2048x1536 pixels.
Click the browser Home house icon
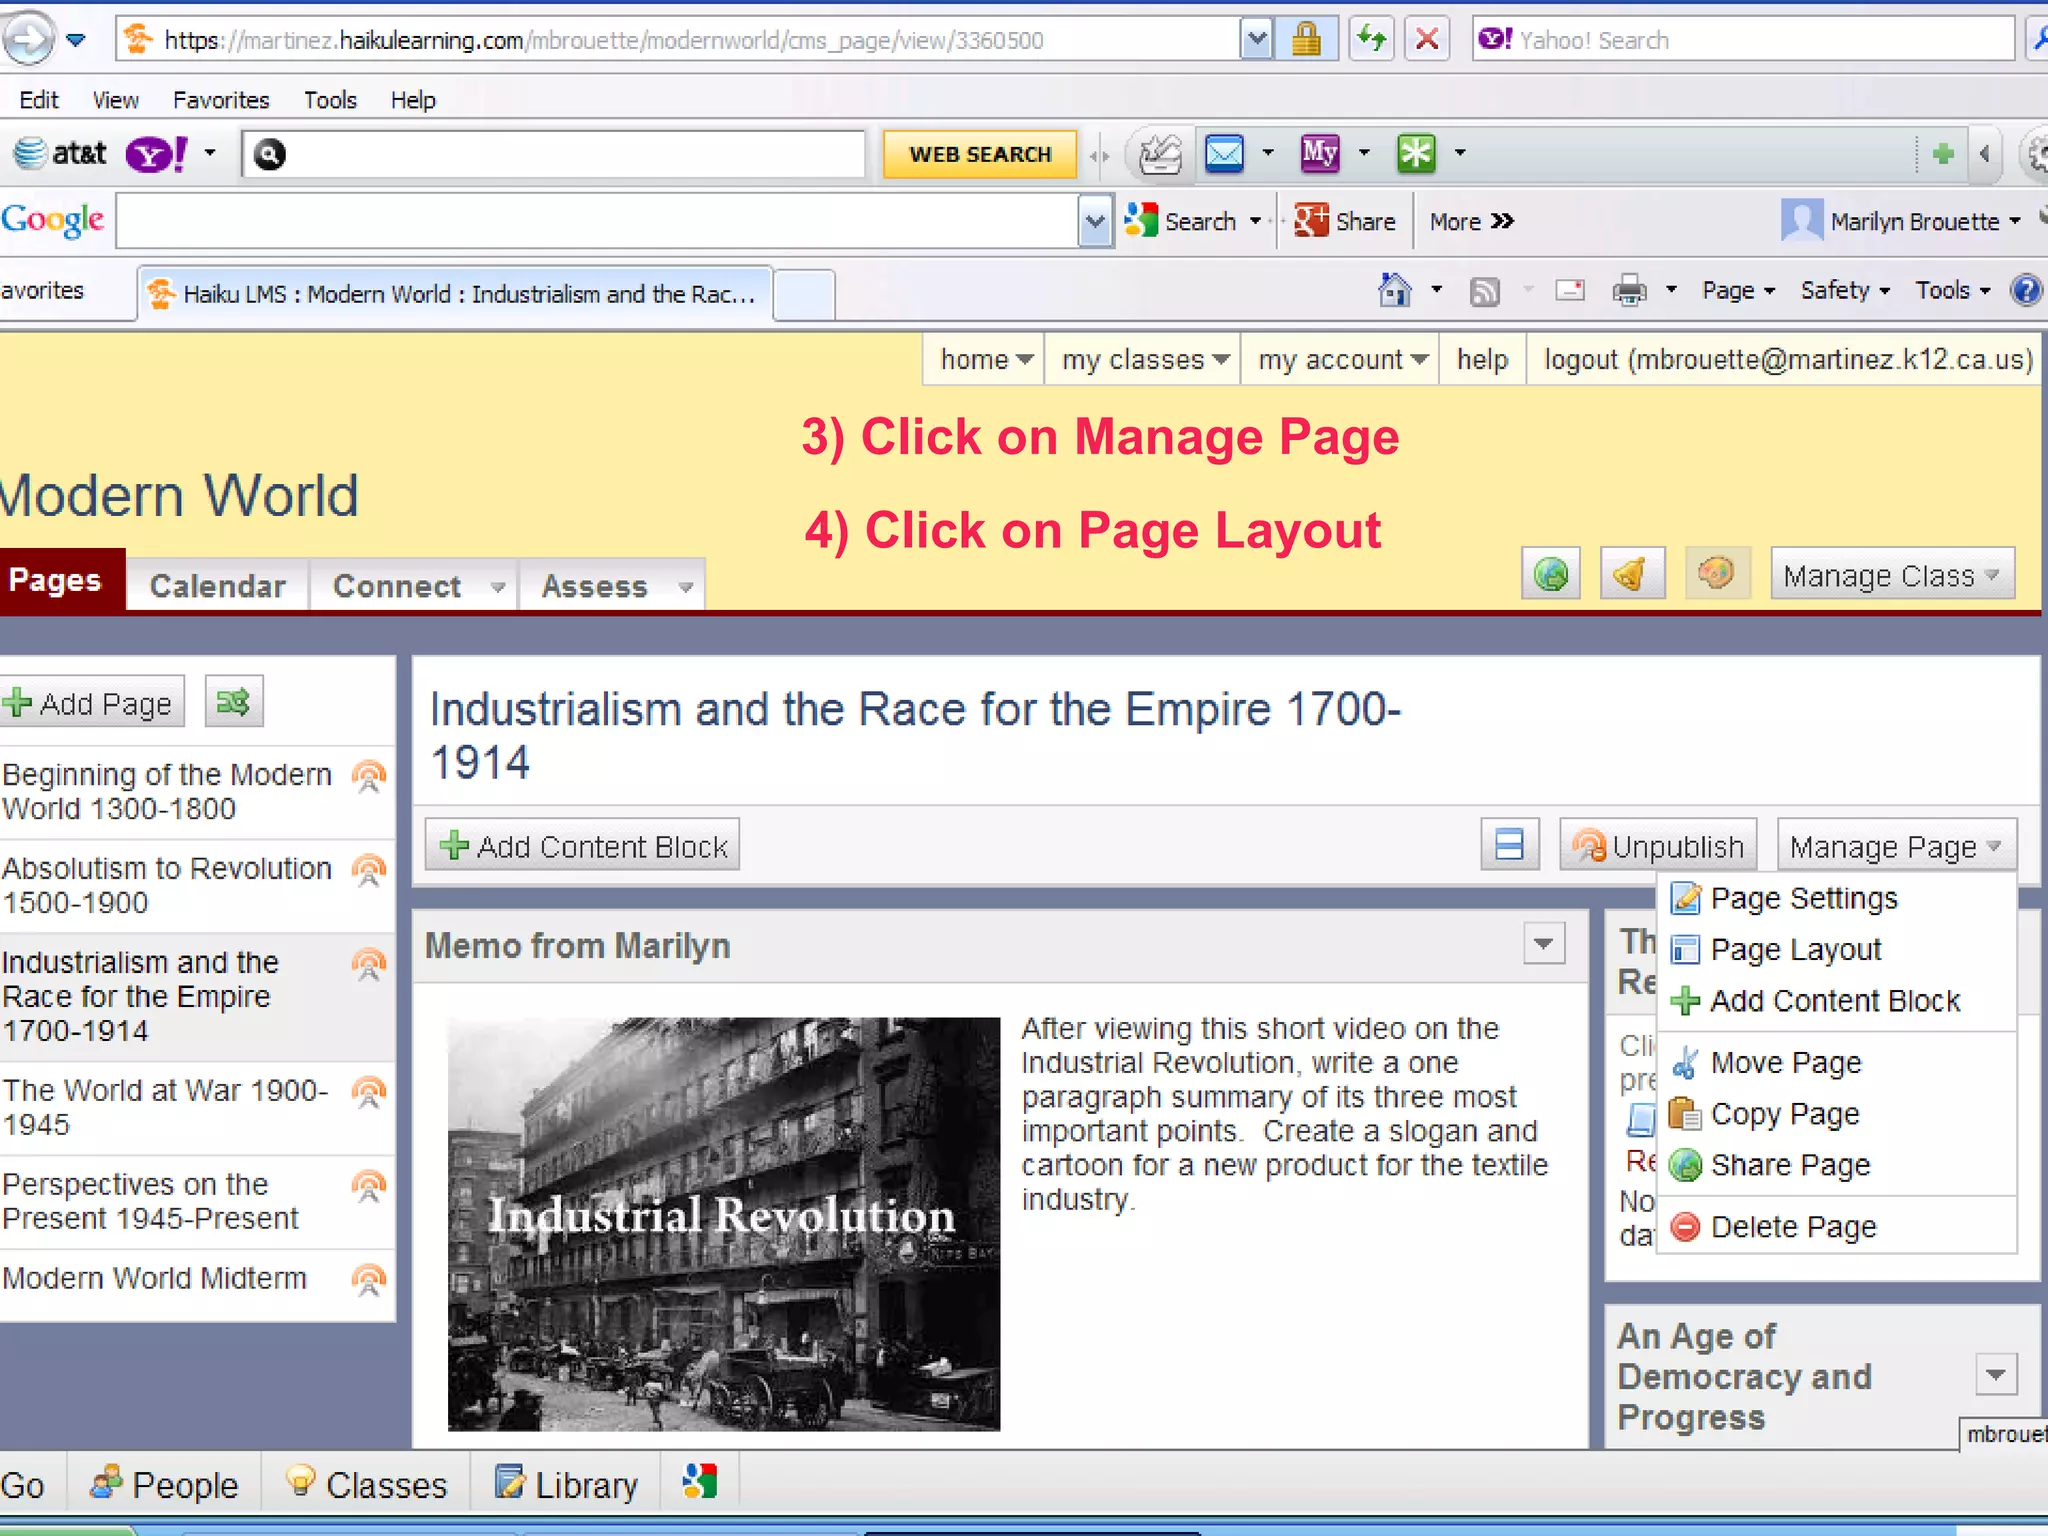pyautogui.click(x=1395, y=290)
